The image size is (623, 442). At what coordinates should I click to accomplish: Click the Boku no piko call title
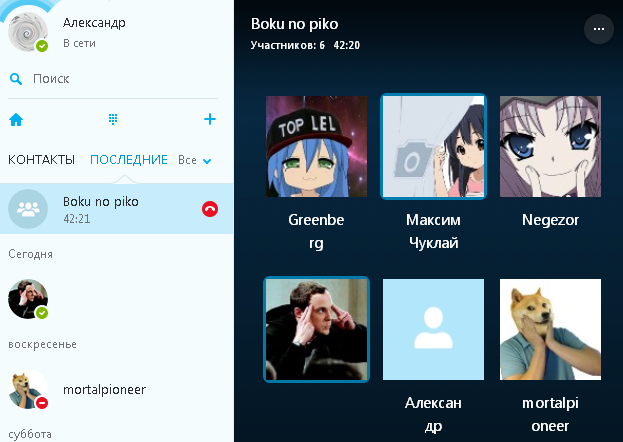coord(294,24)
